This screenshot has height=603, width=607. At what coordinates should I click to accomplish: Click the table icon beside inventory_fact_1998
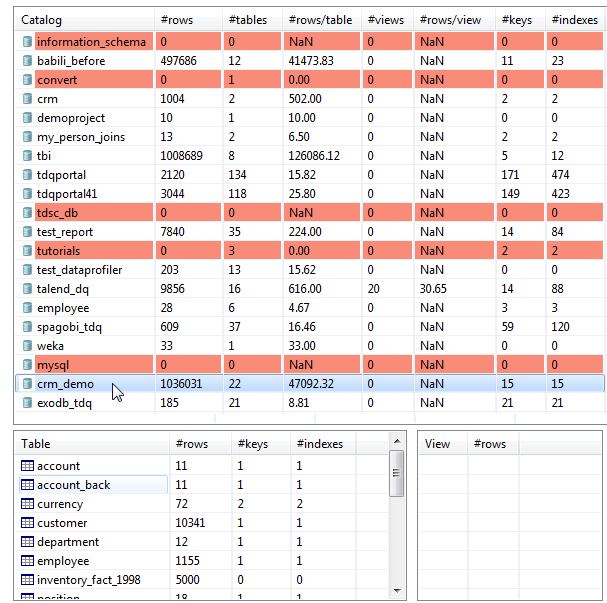point(27,580)
